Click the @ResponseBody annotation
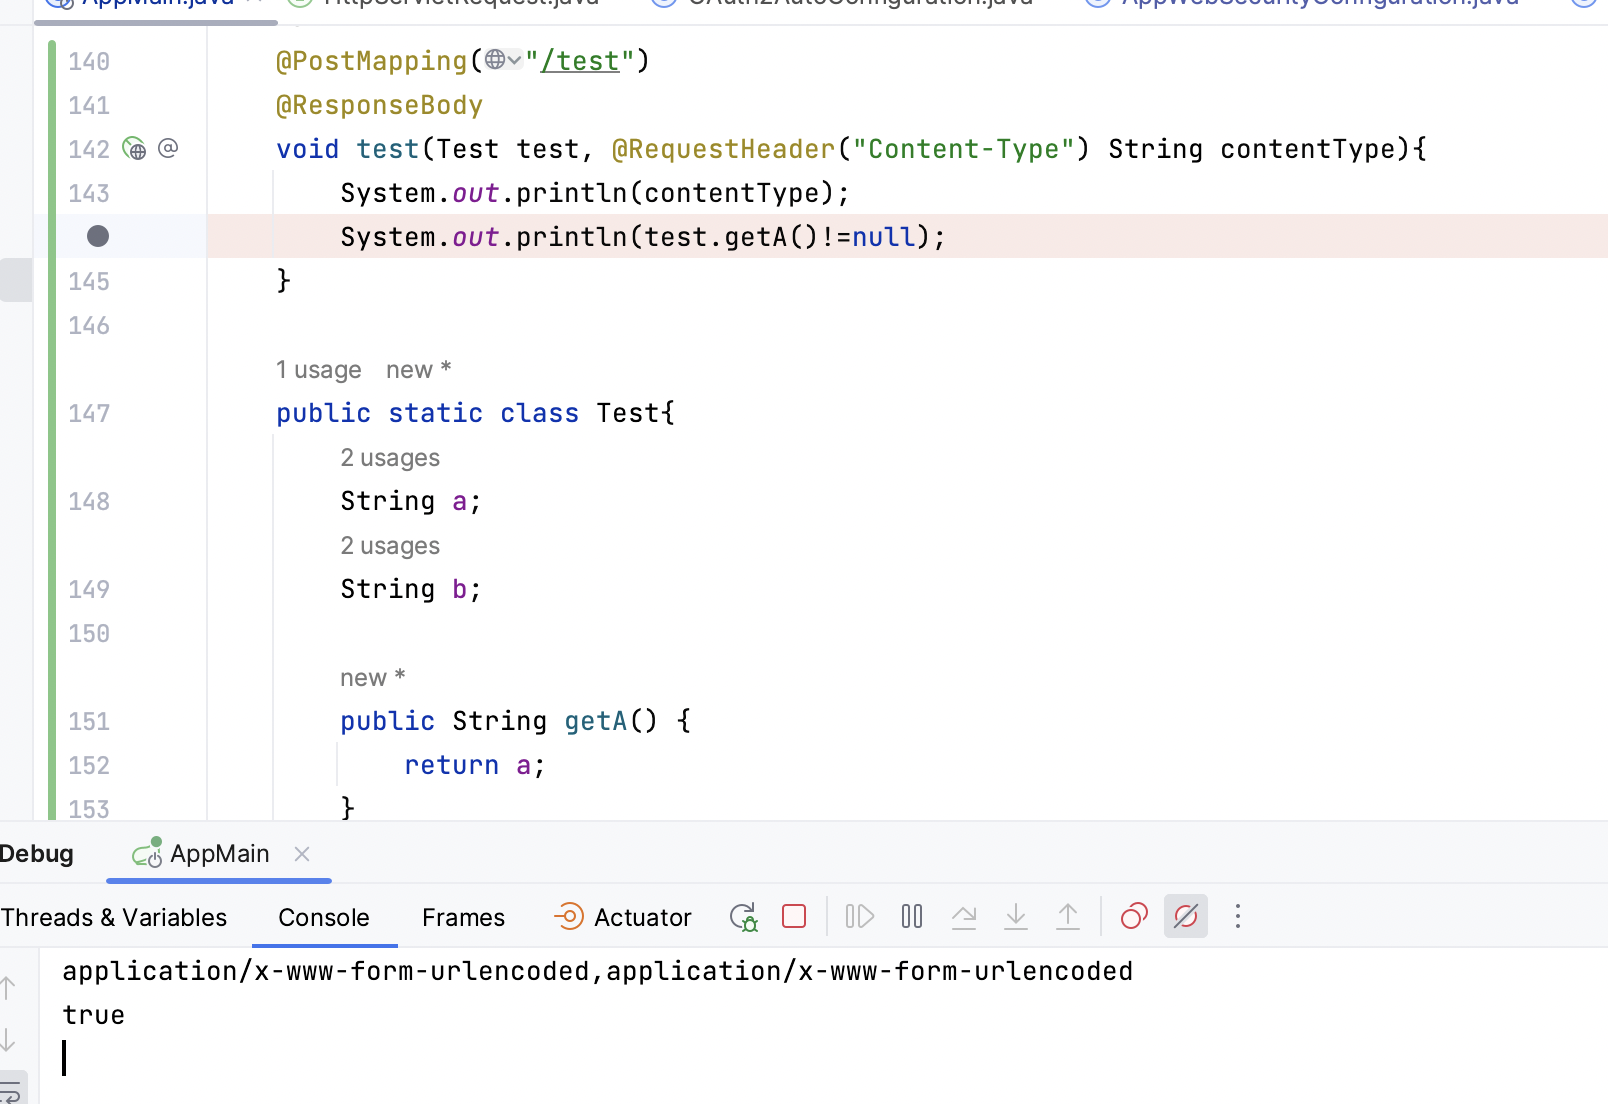The height and width of the screenshot is (1104, 1608). 379,105
